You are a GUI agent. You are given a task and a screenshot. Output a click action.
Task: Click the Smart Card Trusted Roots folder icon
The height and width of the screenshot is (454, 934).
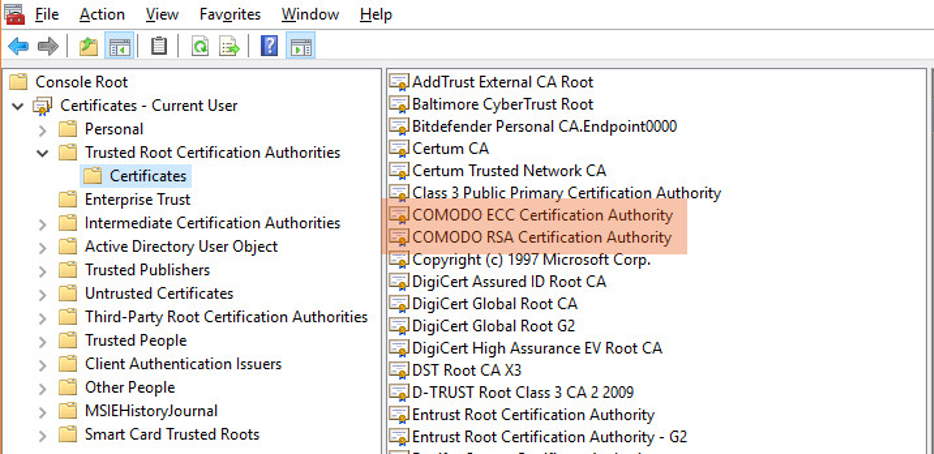click(x=68, y=434)
